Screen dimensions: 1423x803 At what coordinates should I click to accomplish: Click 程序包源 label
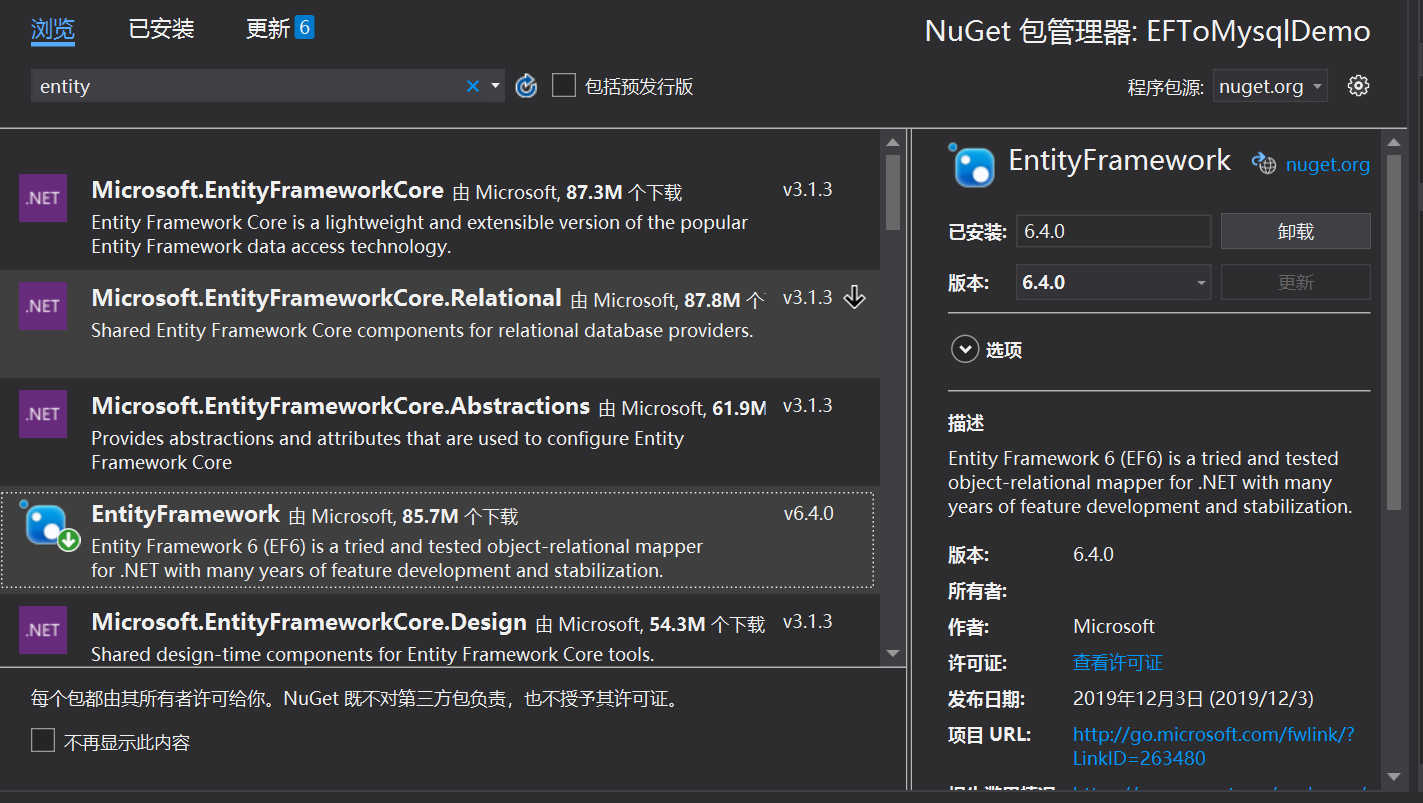(1166, 87)
